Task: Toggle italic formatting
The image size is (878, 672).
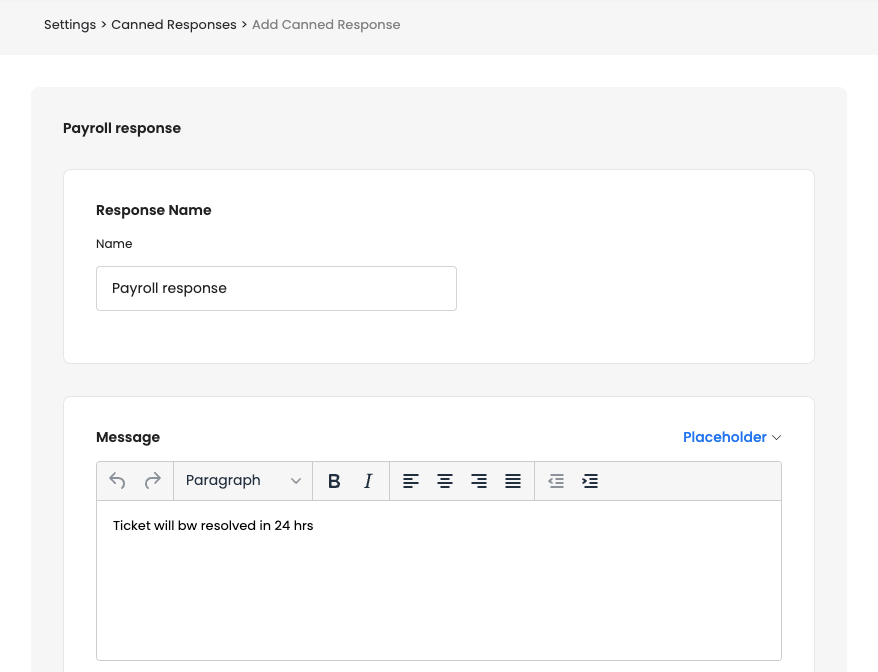Action: pyautogui.click(x=368, y=481)
